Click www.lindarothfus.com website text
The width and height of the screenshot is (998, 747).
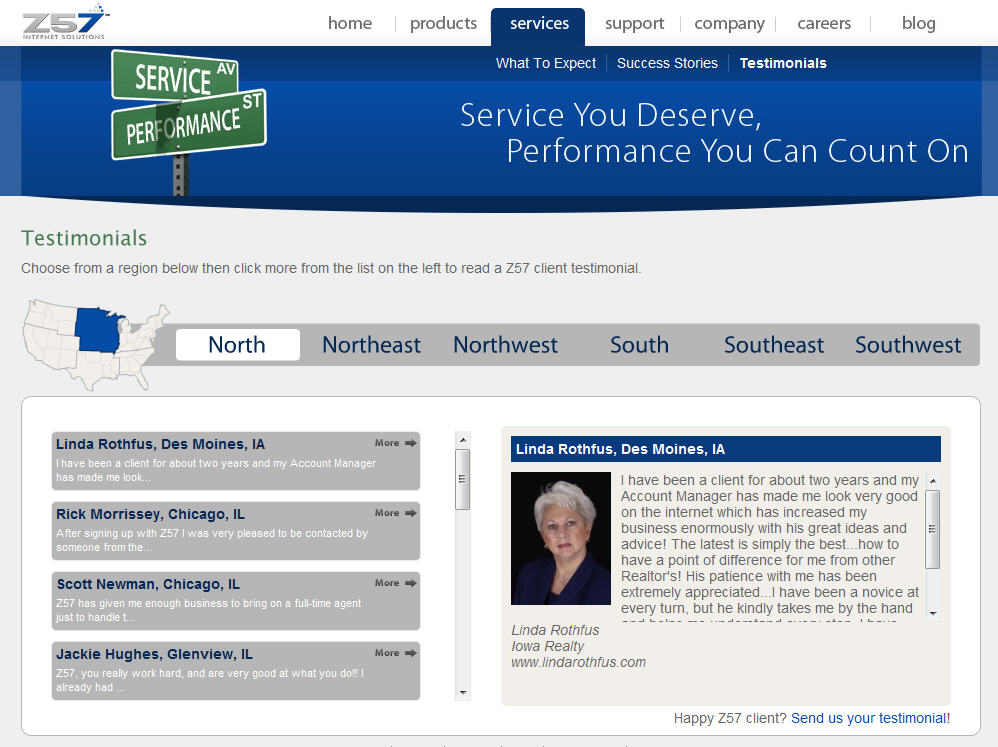(x=579, y=662)
